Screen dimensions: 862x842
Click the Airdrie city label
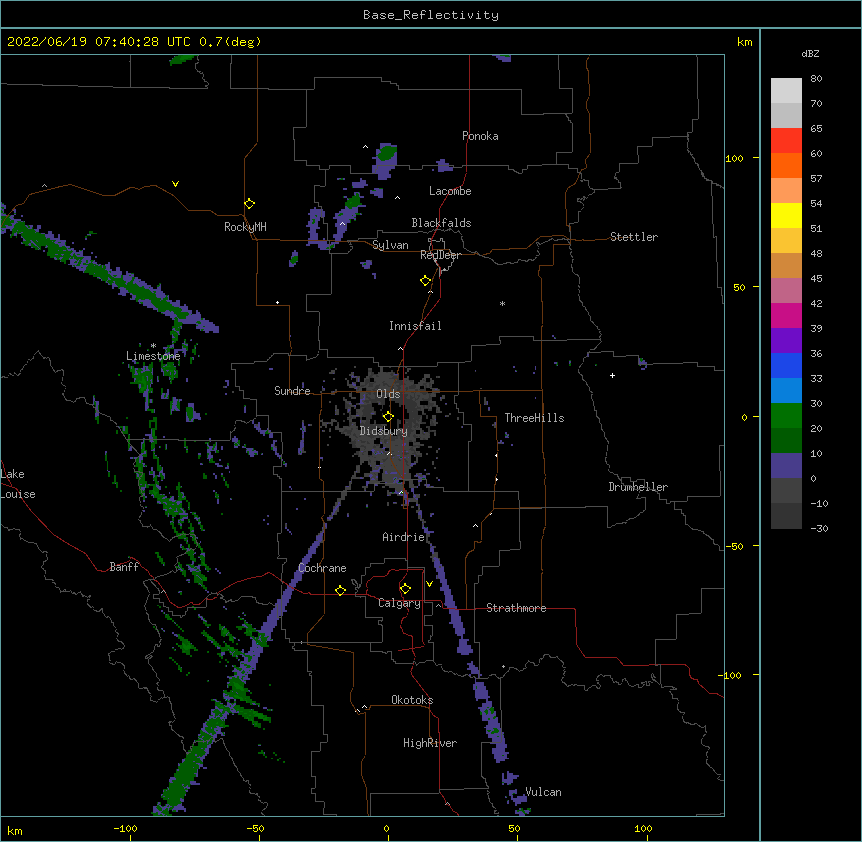(404, 537)
